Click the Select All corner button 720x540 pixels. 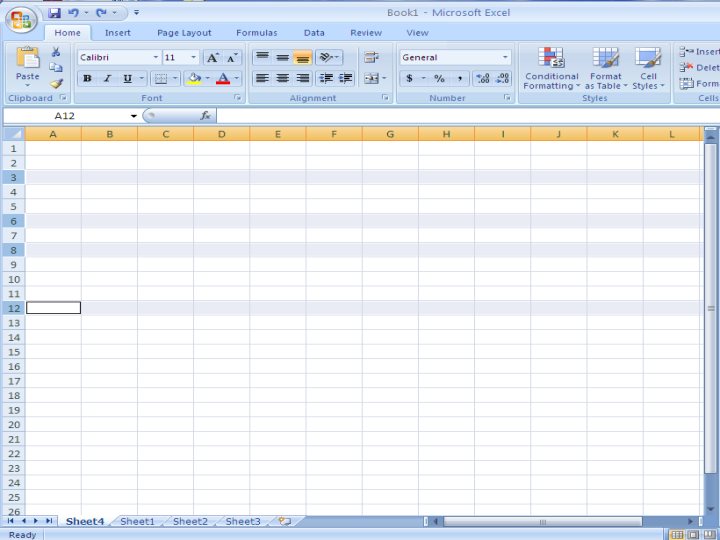(14, 134)
